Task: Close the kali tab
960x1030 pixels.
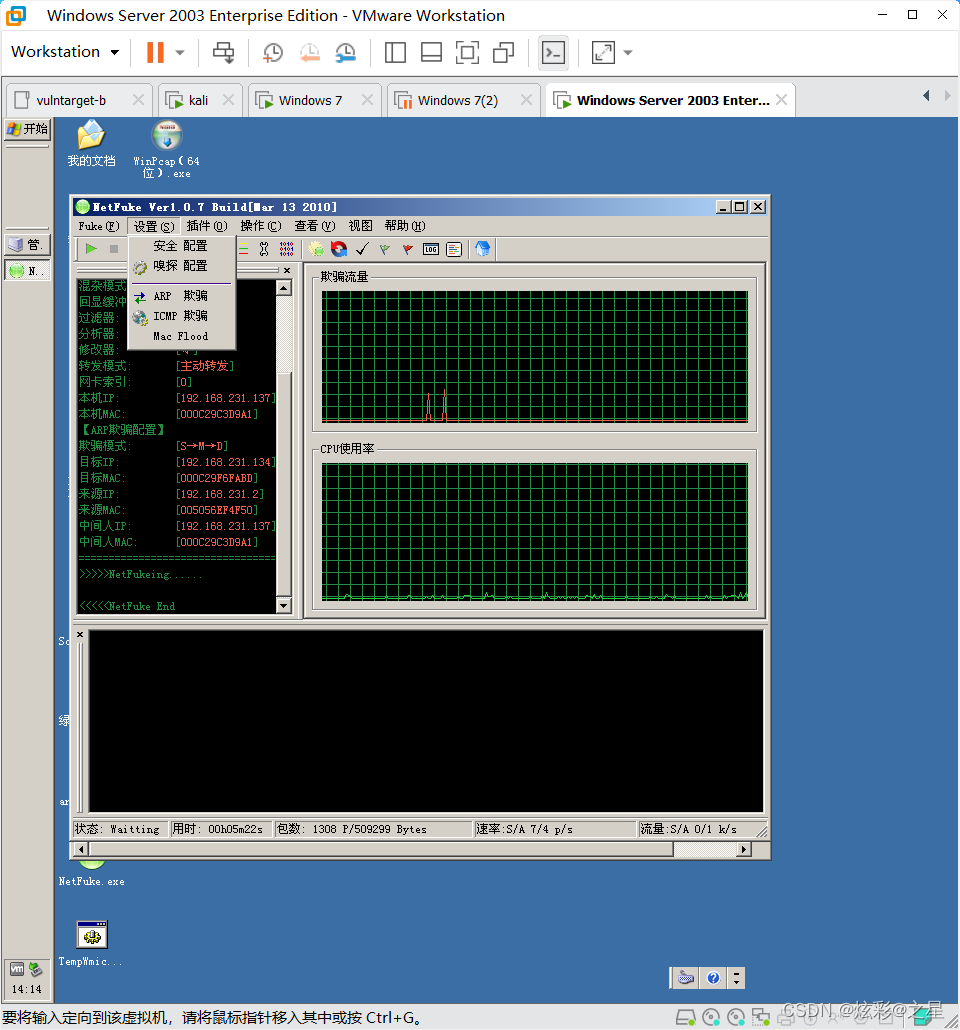Action: 228,100
